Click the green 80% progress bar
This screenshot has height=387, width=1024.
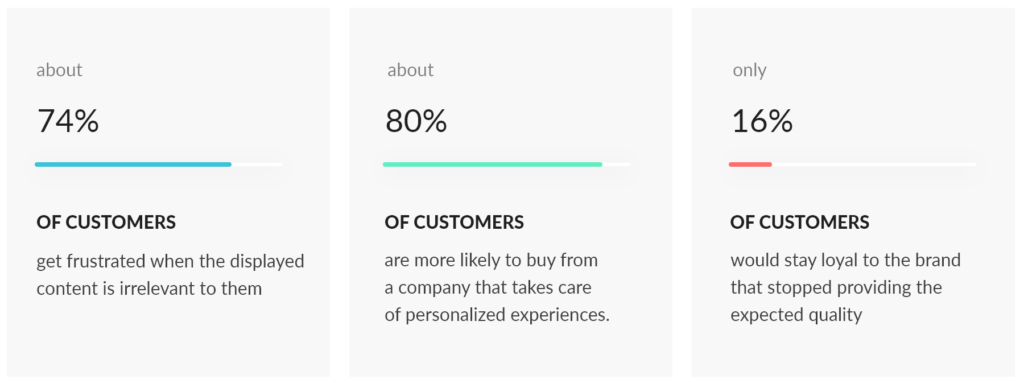[492, 164]
